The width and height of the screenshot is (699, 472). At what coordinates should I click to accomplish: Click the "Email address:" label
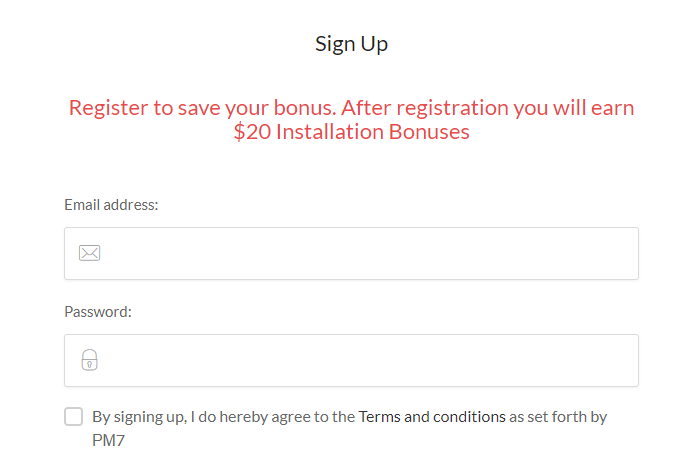coord(111,205)
